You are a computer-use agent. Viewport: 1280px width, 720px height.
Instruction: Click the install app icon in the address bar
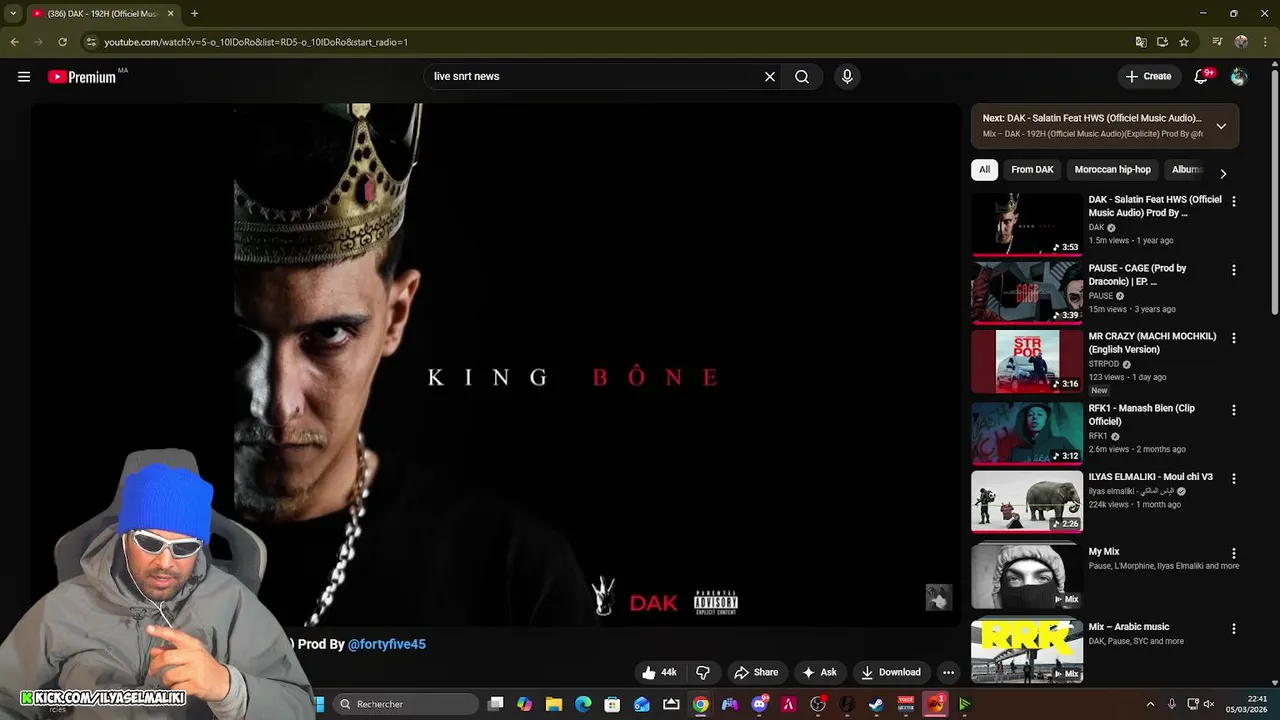1162,42
